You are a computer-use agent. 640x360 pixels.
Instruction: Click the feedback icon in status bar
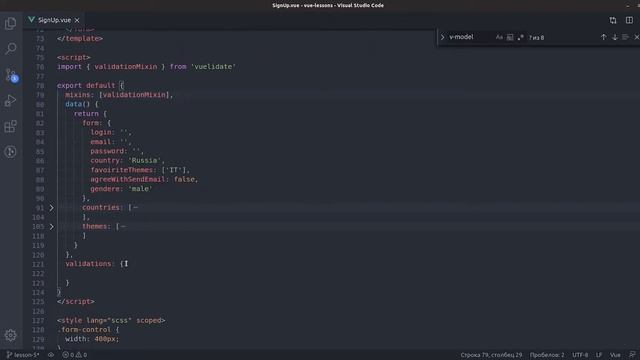pos(632,355)
